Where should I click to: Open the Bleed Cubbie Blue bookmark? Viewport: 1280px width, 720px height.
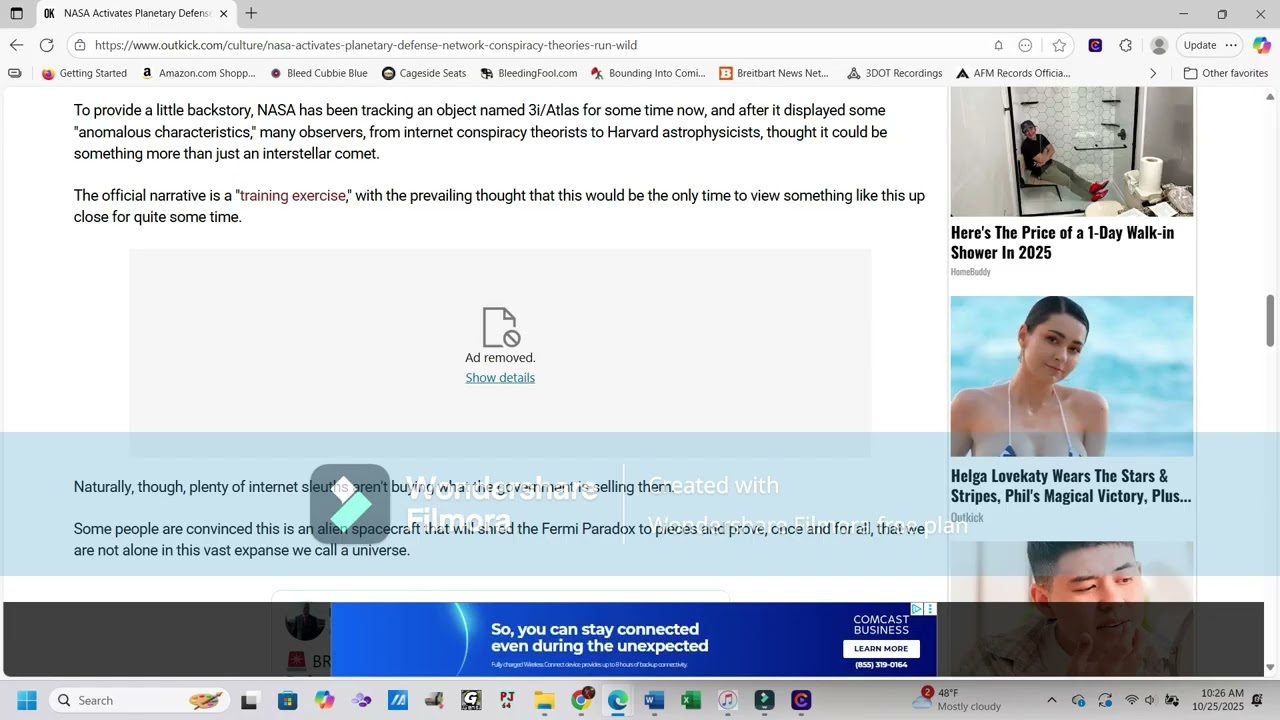(x=318, y=73)
